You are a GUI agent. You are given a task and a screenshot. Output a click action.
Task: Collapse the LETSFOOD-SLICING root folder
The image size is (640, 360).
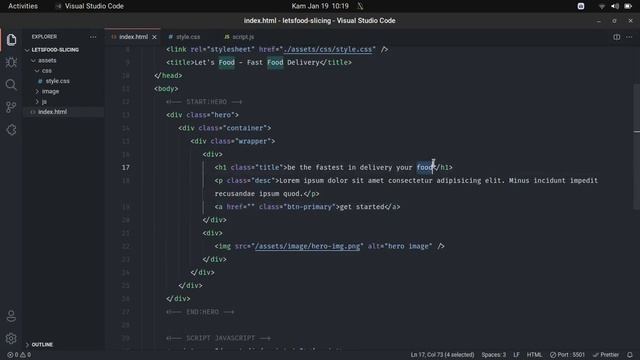click(x=55, y=50)
